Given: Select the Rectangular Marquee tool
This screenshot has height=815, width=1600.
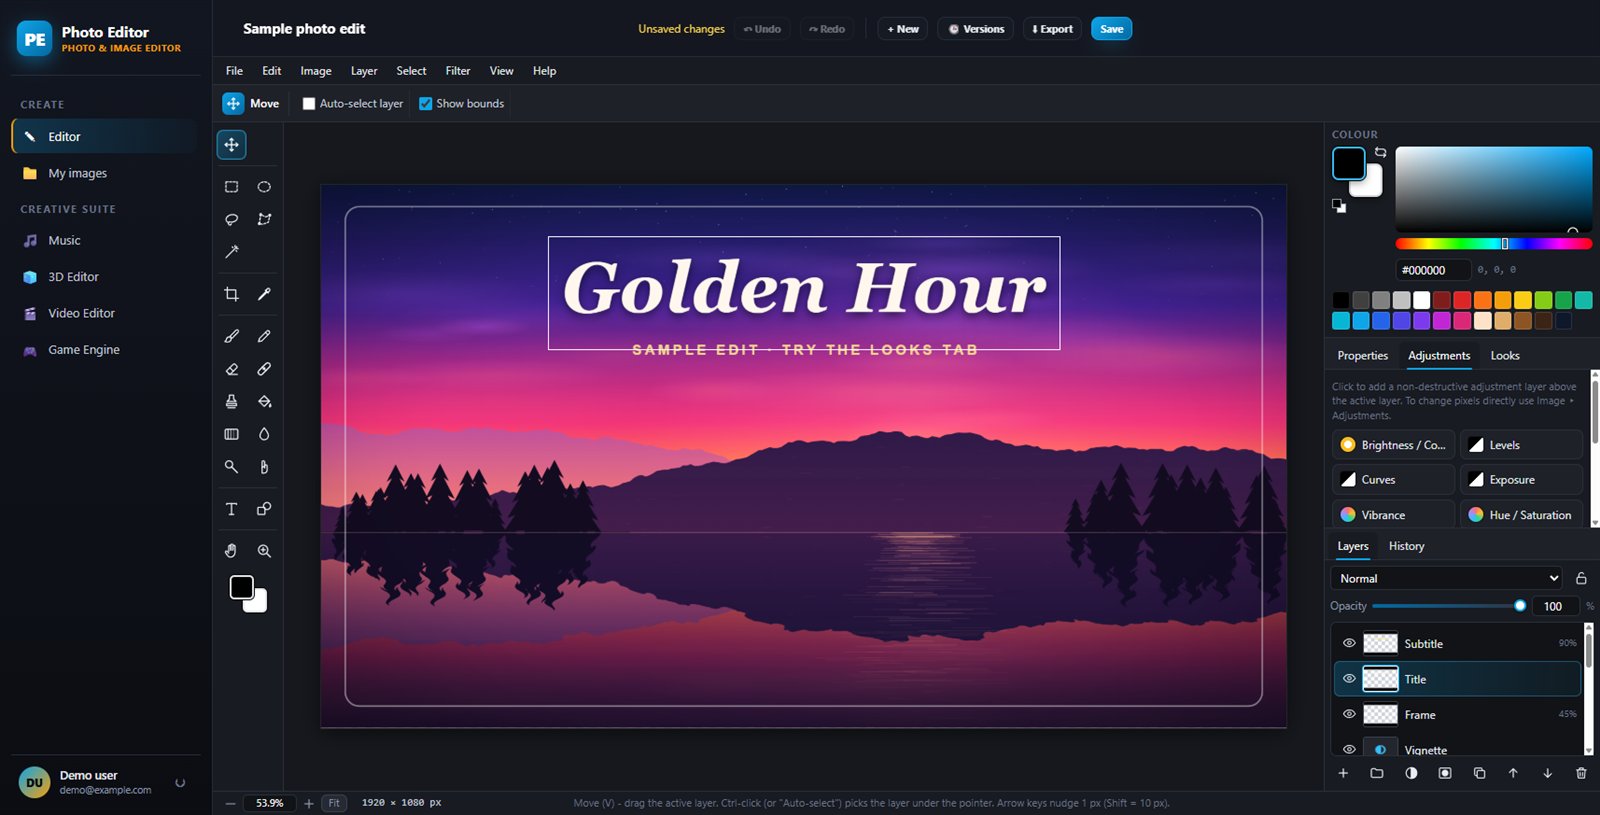Looking at the screenshot, I should (x=231, y=187).
